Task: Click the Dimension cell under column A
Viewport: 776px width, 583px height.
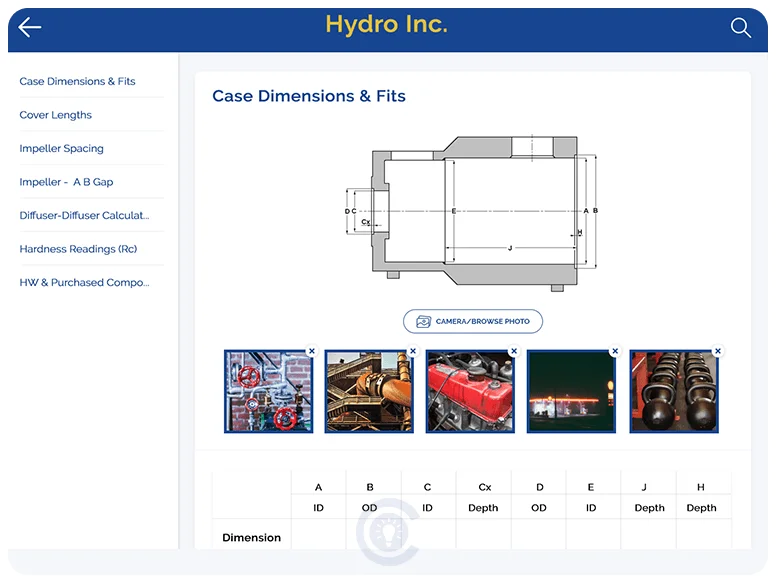Action: (x=318, y=537)
